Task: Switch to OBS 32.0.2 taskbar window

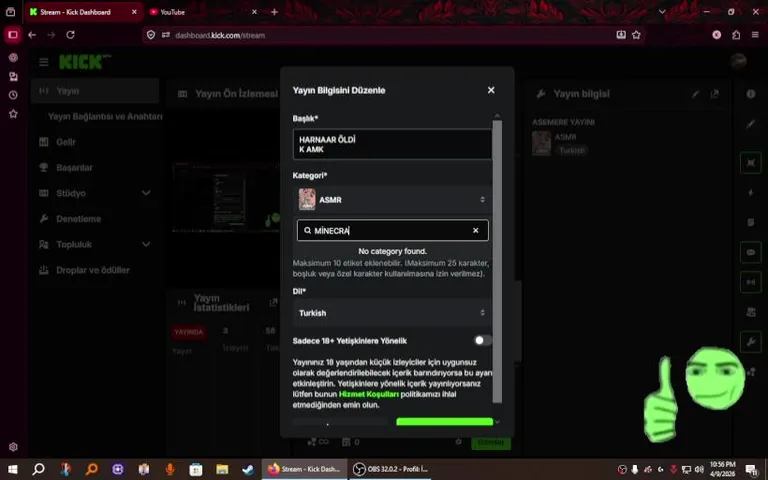Action: 390,469
